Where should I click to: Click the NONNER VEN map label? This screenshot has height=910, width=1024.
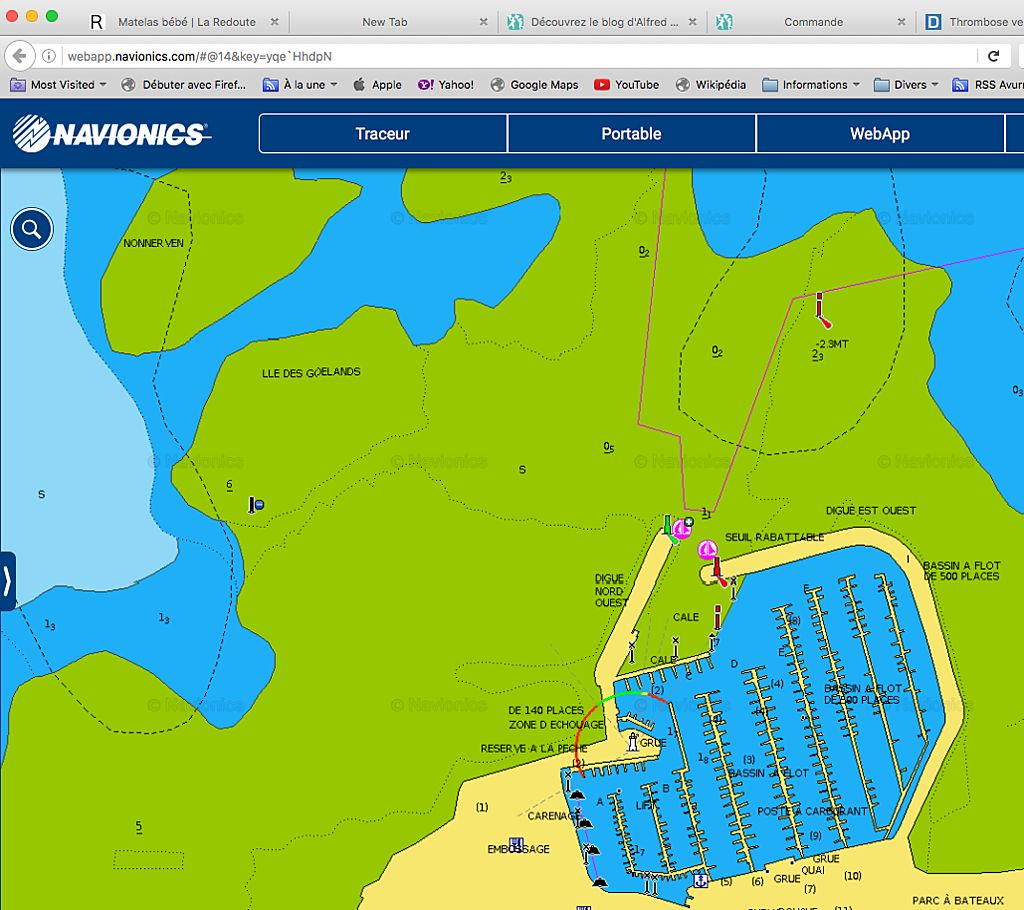click(x=153, y=243)
